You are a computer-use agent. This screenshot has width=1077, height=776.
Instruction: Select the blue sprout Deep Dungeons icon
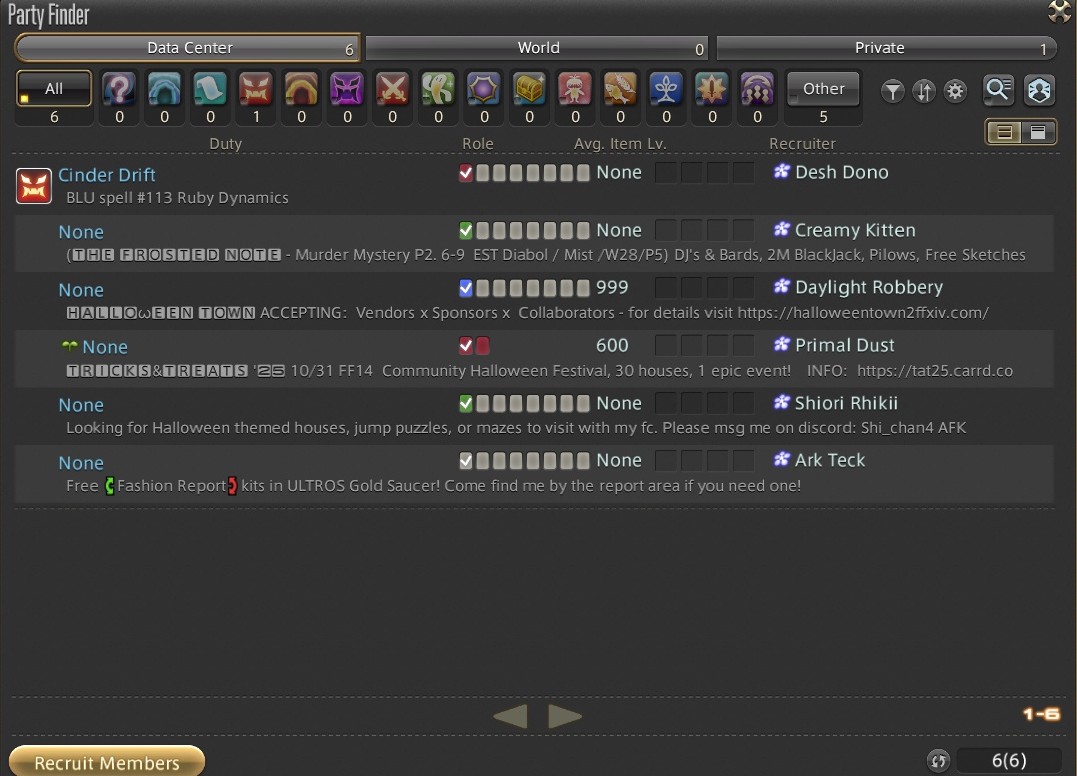[666, 89]
